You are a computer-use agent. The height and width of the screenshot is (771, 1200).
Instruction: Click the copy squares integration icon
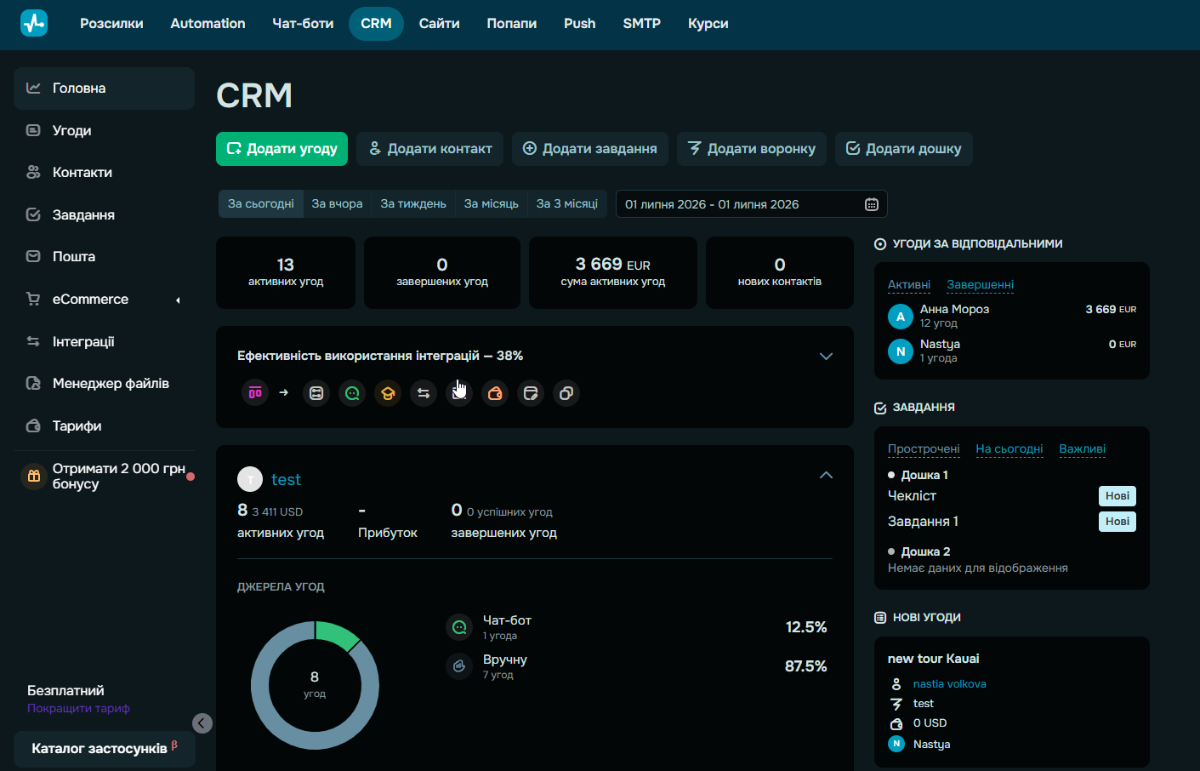tap(566, 393)
